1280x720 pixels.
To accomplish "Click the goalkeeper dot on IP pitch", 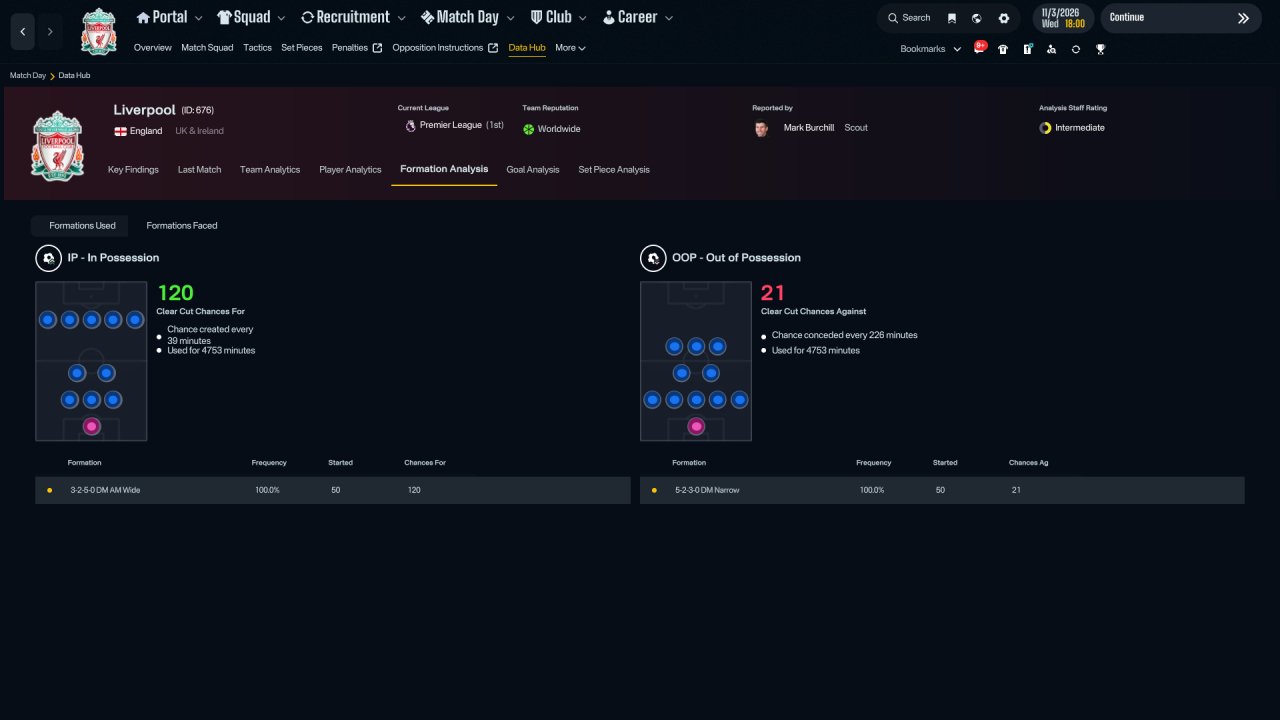I will 91,426.
